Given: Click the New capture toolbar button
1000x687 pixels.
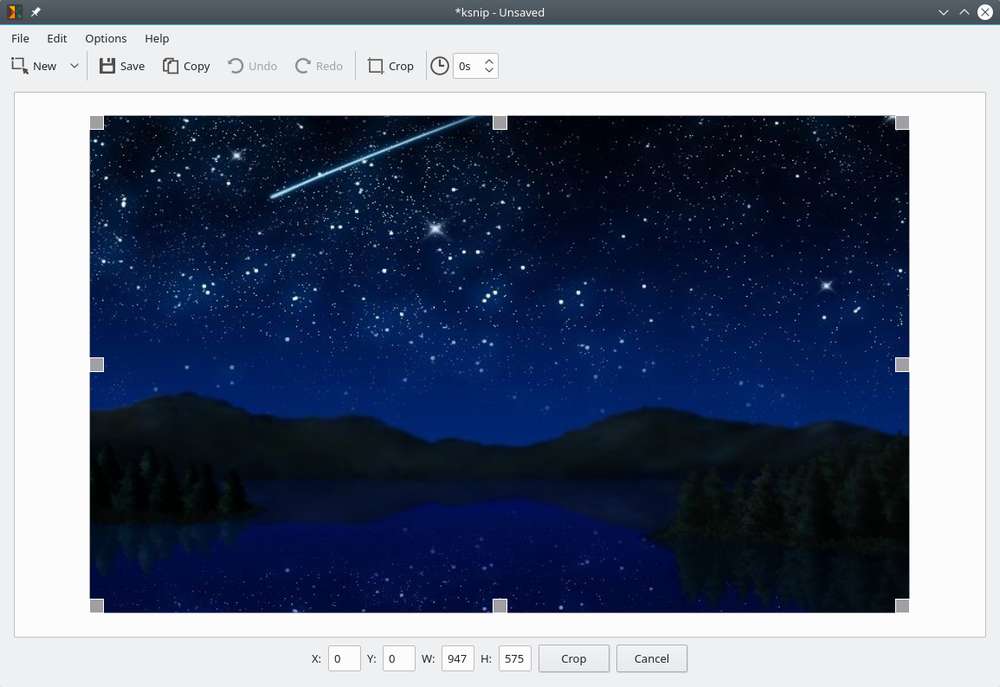Looking at the screenshot, I should click(x=34, y=66).
